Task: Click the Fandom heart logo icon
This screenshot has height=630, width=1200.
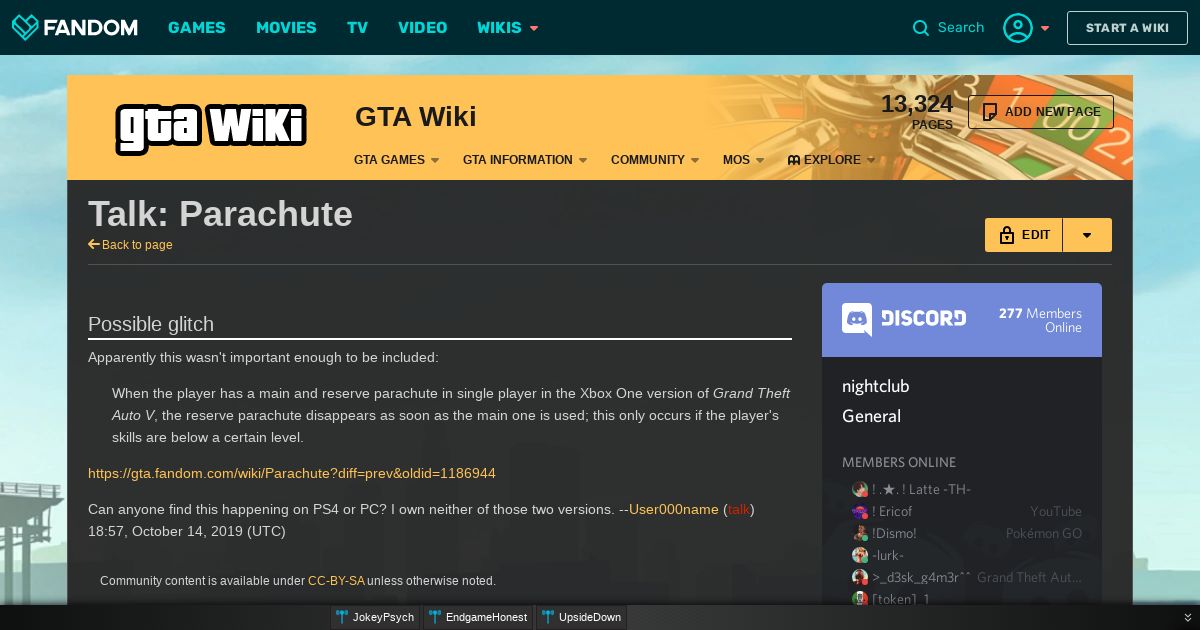Action: 25,27
